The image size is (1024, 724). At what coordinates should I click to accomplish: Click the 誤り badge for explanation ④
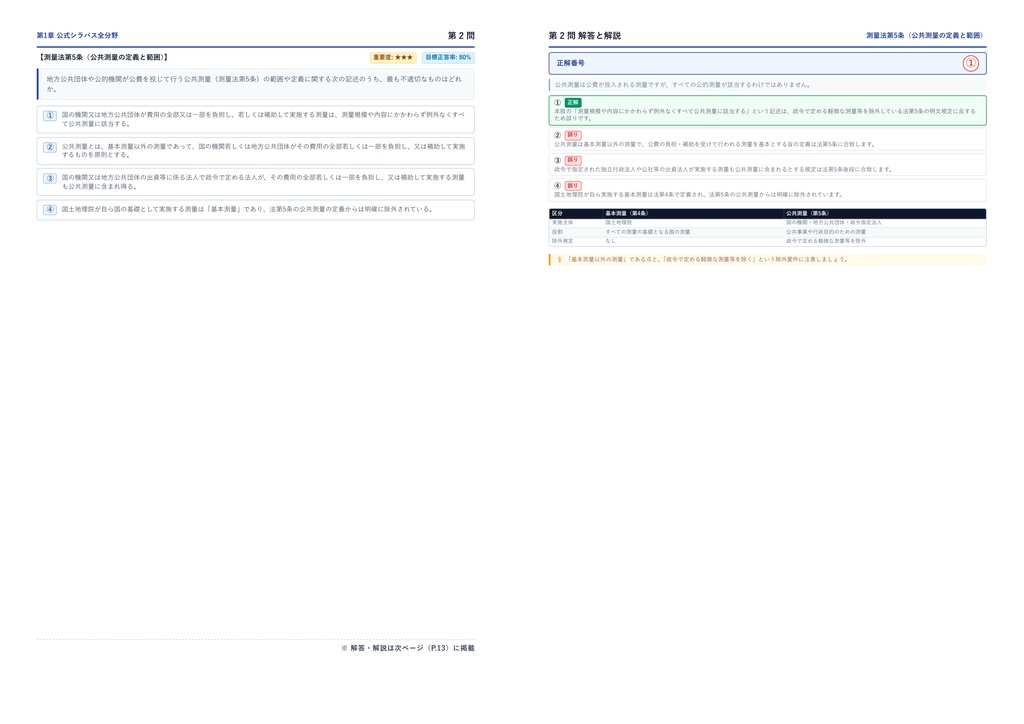tap(573, 185)
